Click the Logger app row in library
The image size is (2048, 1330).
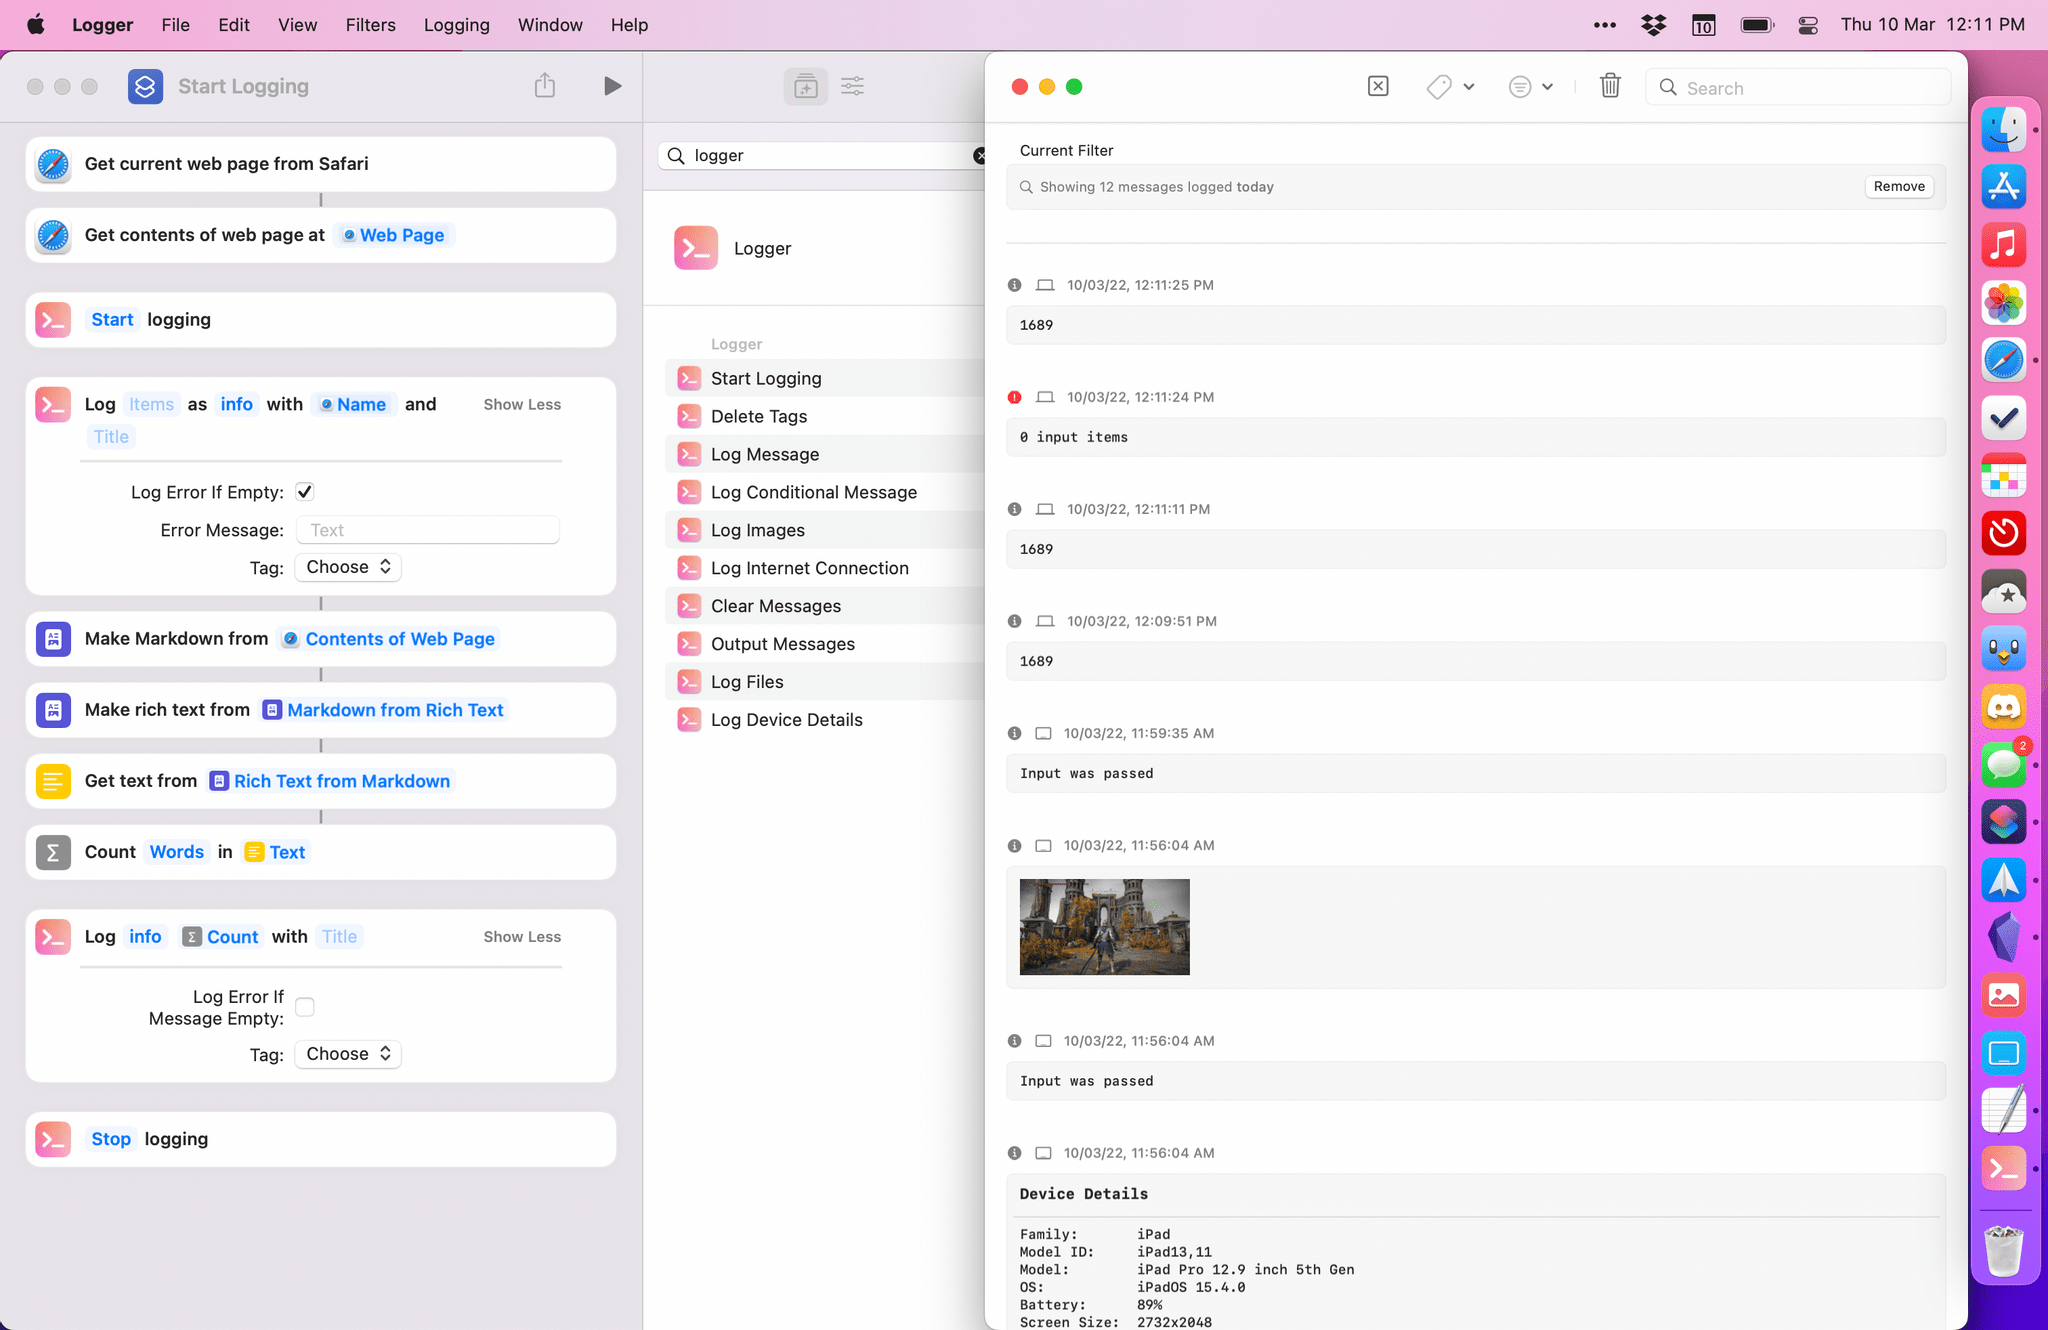coord(816,248)
